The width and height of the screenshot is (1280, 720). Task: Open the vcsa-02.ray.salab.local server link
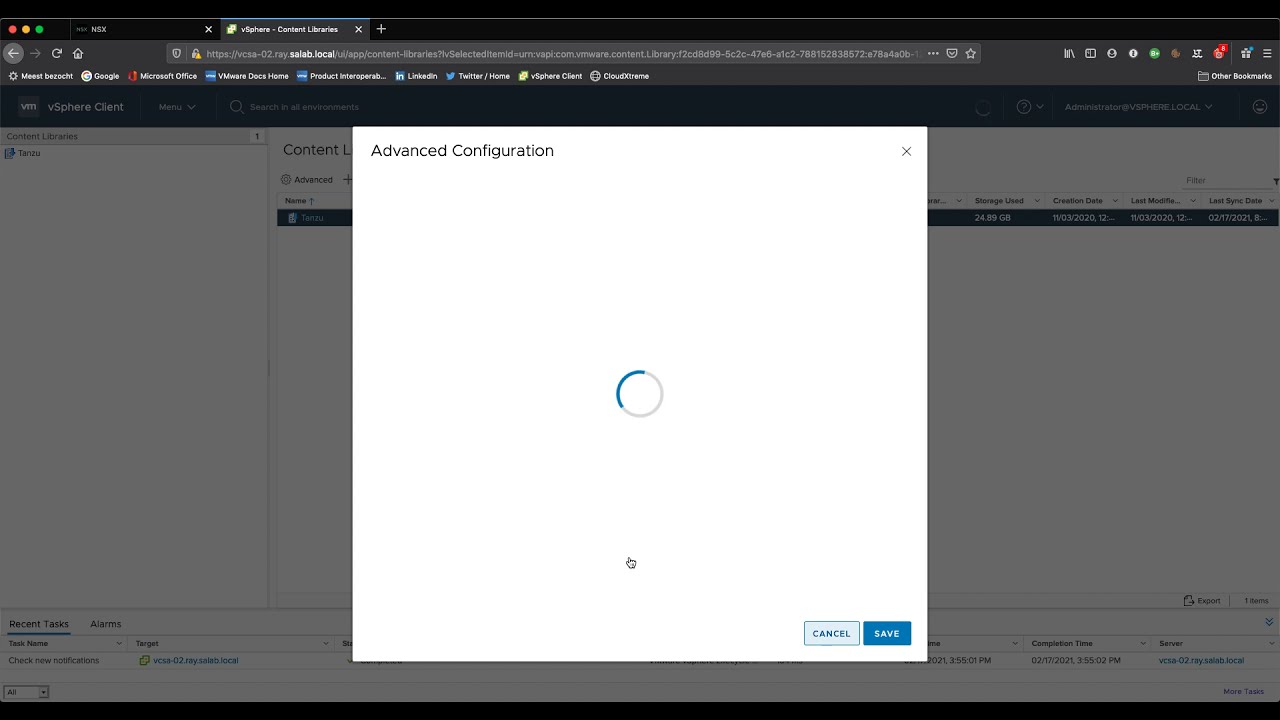point(1201,661)
